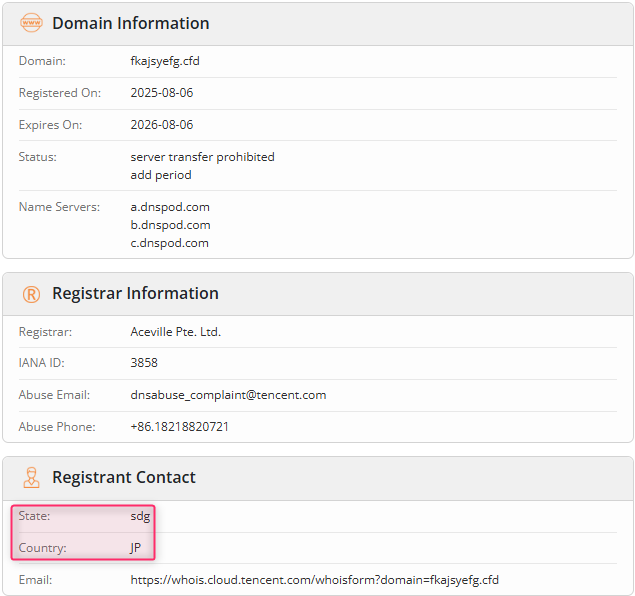Screen dimensions: 635x596
Task: Click the registrar R circle icon
Action: [x=31, y=294]
